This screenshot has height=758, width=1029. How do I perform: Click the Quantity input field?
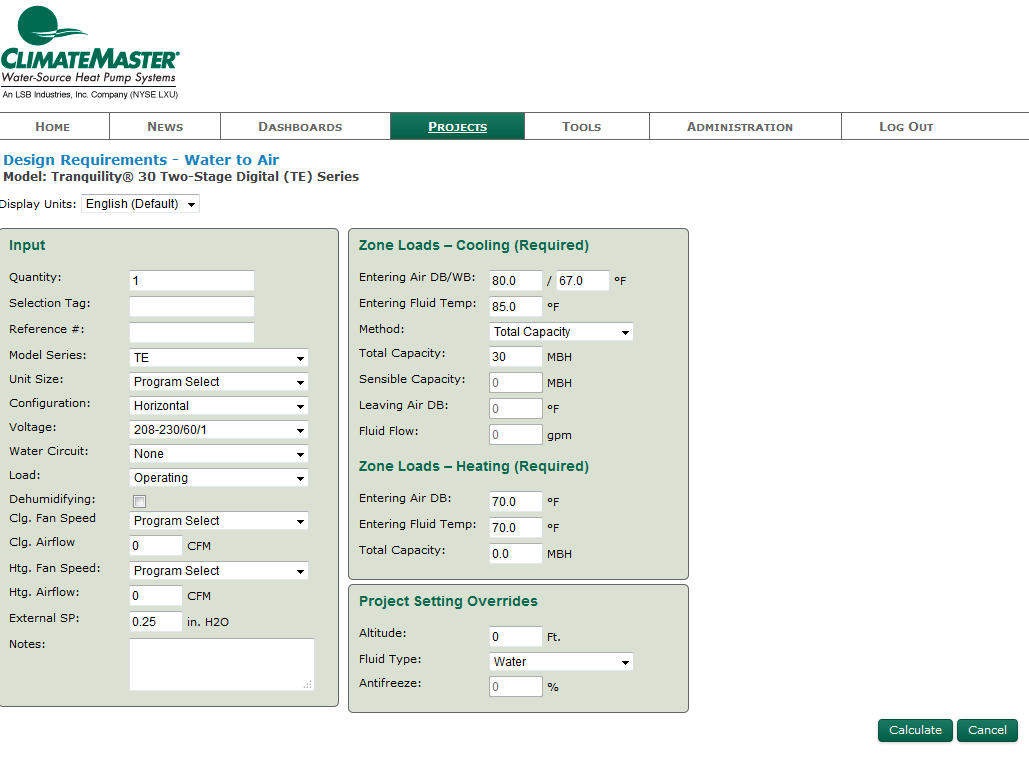tap(192, 280)
